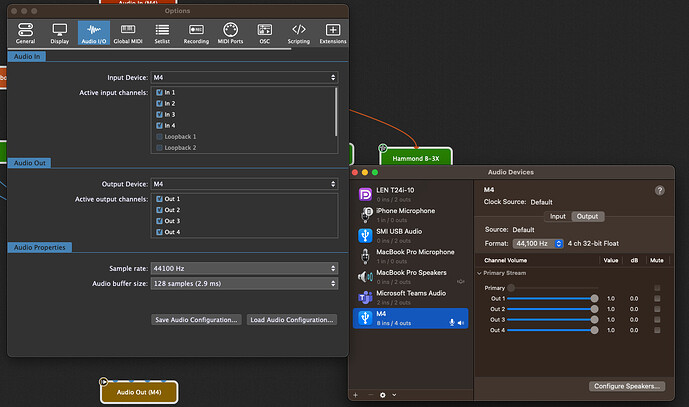Screen dimensions: 689x407
Task: Toggle the Out 4 output channel checkbox
Action: click(160, 232)
